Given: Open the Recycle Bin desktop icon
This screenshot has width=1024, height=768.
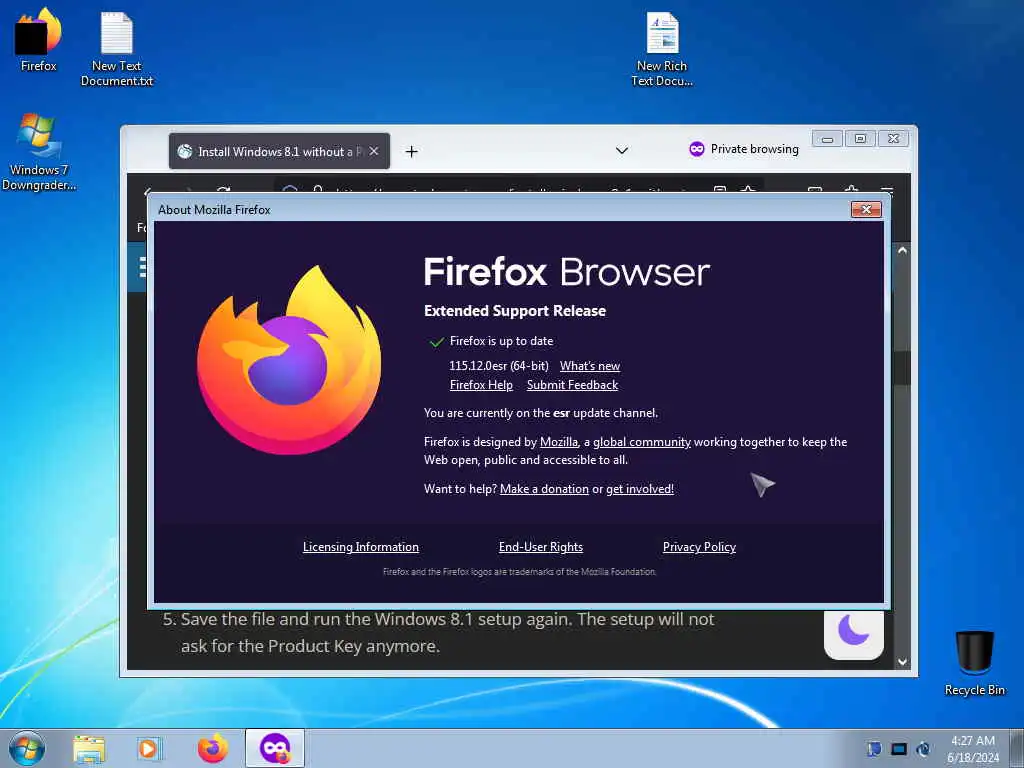Looking at the screenshot, I should pyautogui.click(x=974, y=663).
